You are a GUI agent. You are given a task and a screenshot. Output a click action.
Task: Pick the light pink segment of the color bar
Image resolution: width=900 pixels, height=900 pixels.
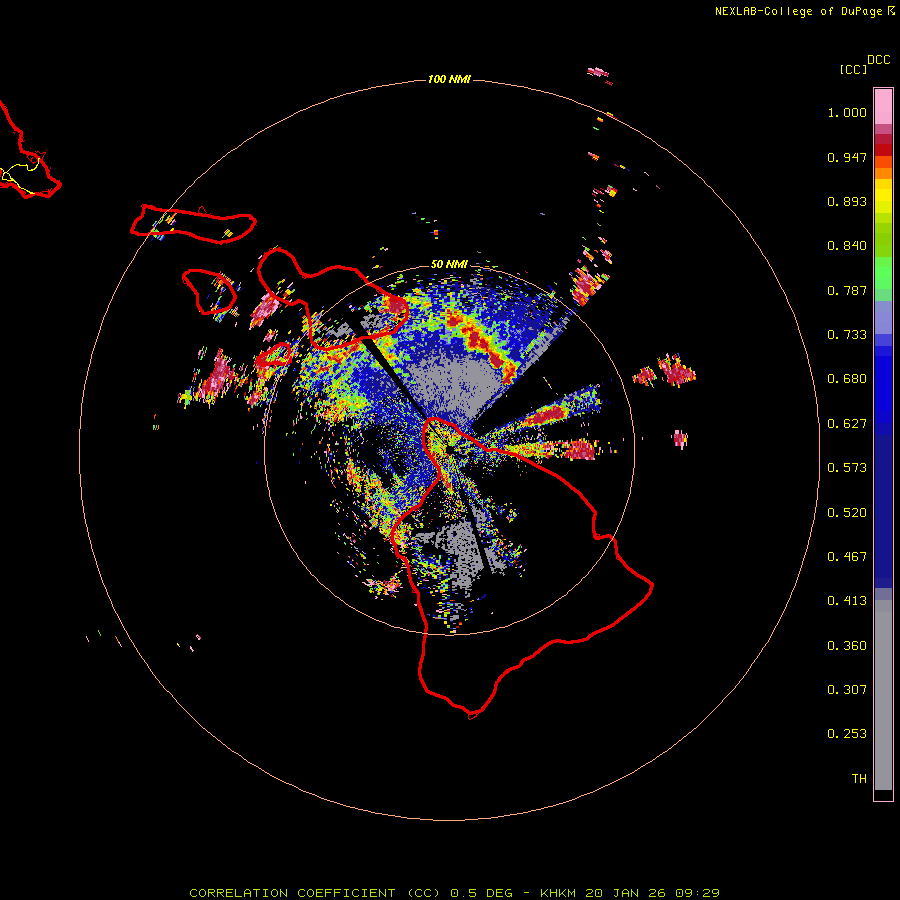click(883, 106)
